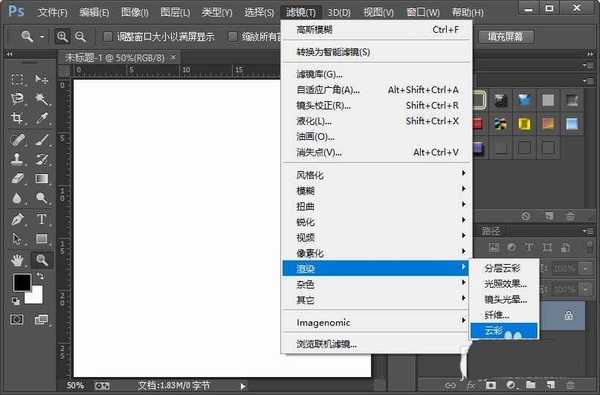The image size is (600, 395).
Task: Pick the yellow style swatch
Action: [x=524, y=124]
